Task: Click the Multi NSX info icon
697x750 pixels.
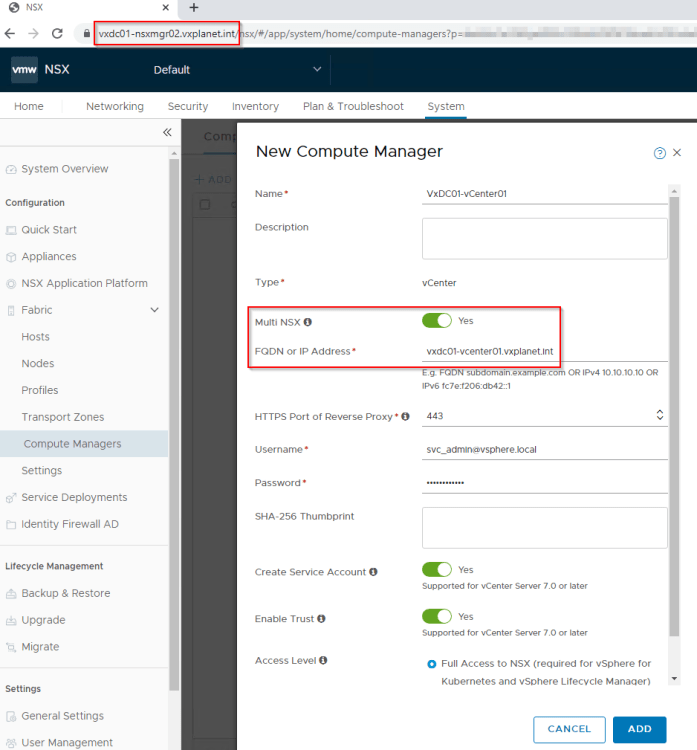Action: 308,322
